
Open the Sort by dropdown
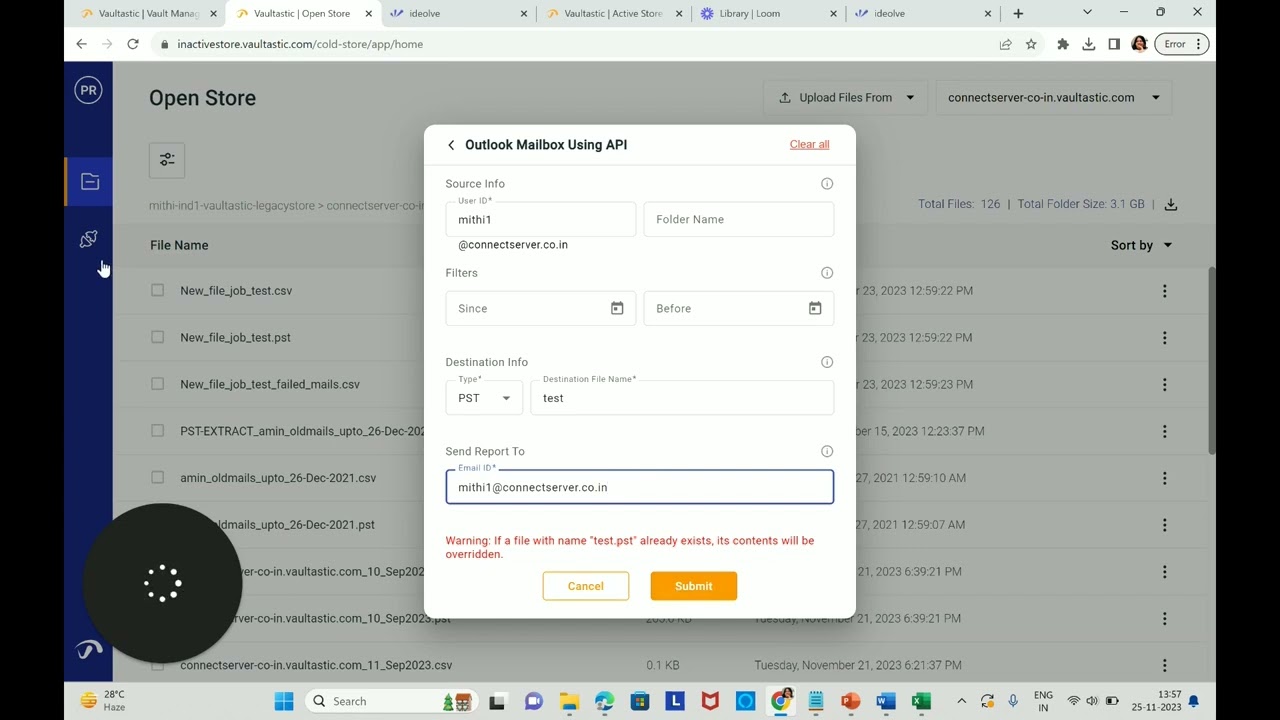1141,245
